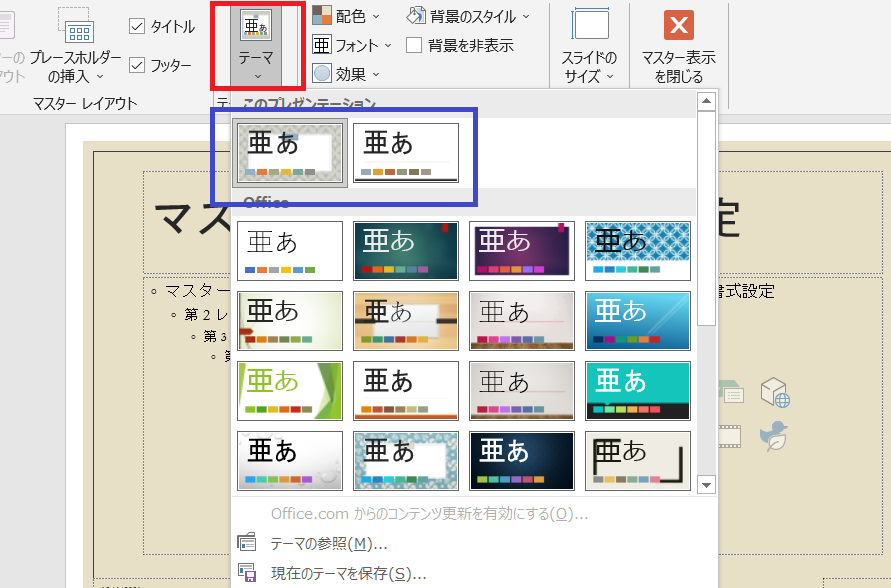Screen dimensions: 891x588
Task: Click the フォント (Fonts) icon in the ribbon
Action: click(320, 44)
